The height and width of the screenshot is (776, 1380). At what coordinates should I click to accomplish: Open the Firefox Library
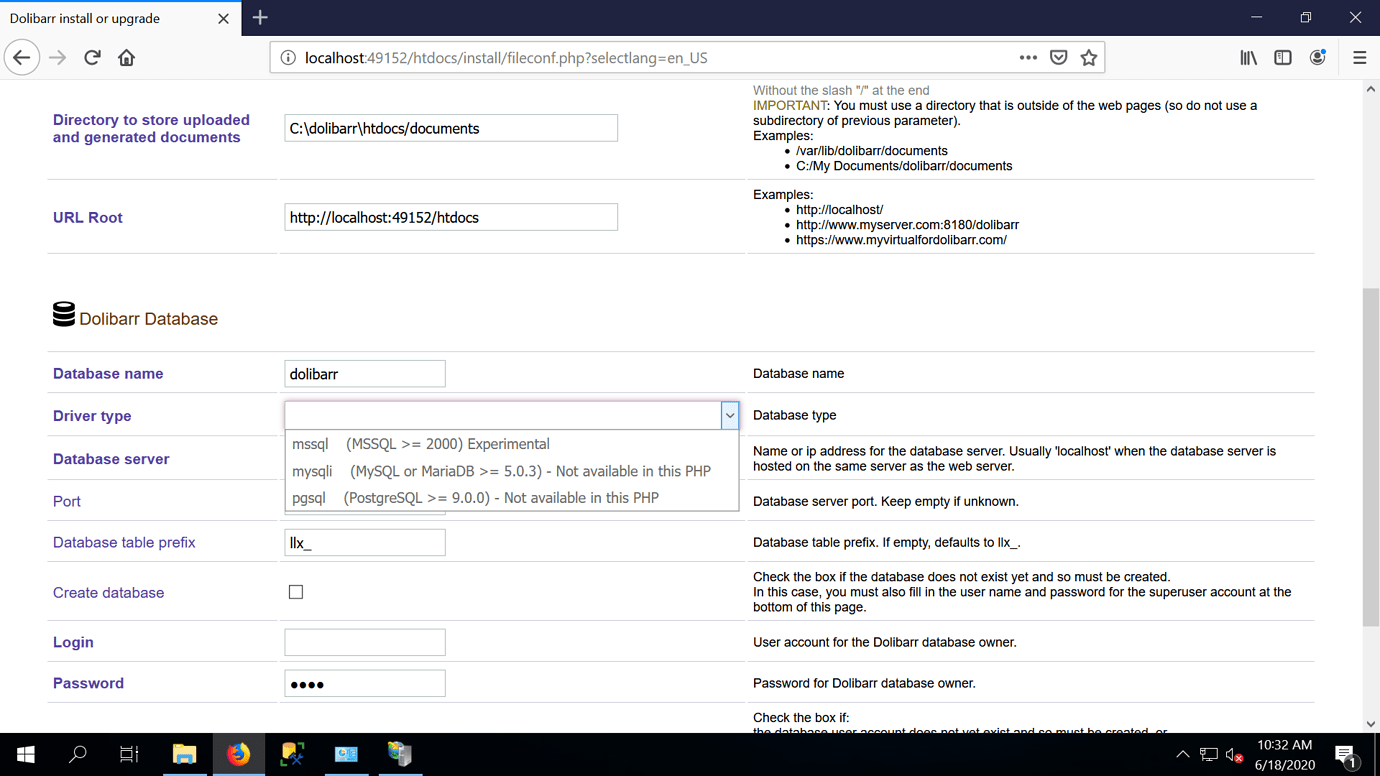(x=1248, y=57)
